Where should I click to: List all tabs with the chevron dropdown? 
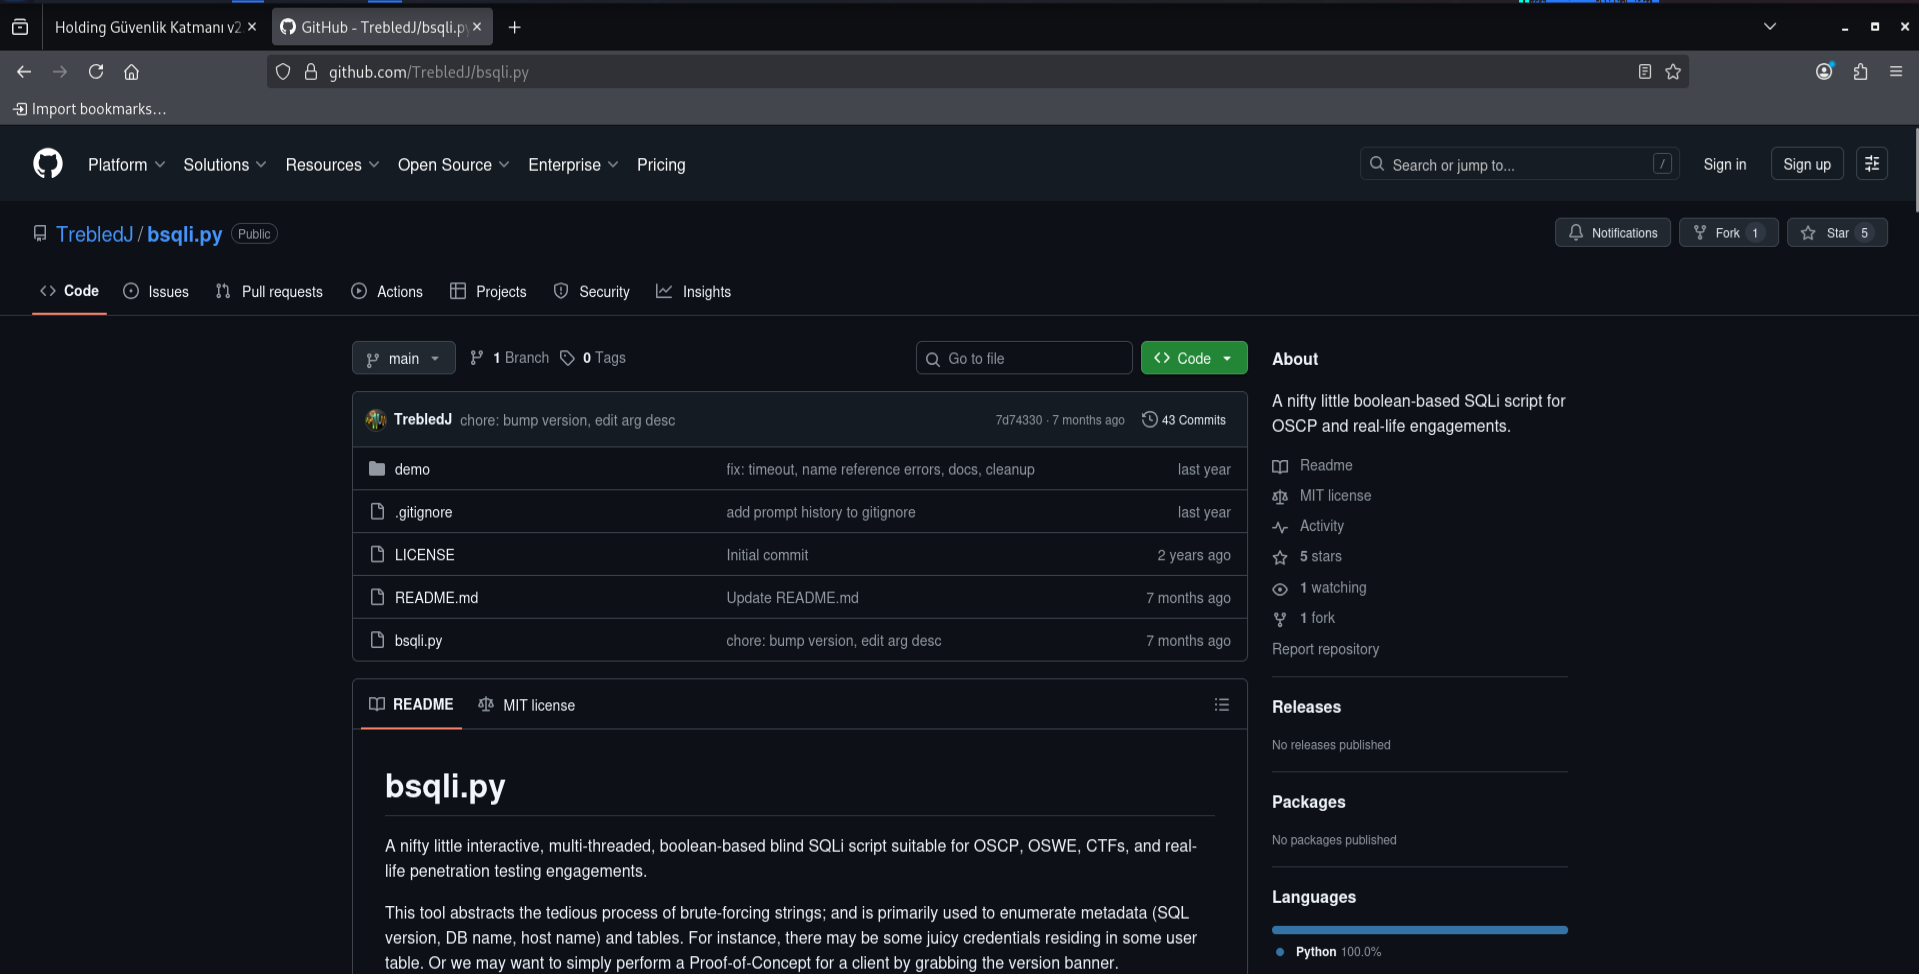pyautogui.click(x=1770, y=27)
